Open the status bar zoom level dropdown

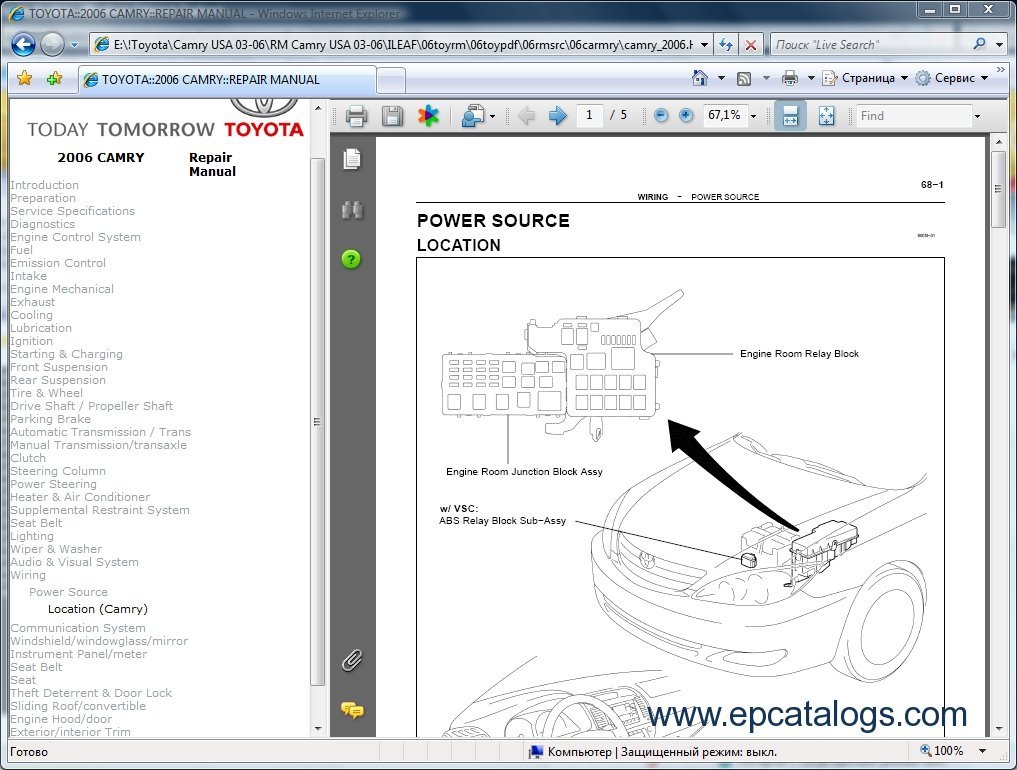tap(983, 751)
